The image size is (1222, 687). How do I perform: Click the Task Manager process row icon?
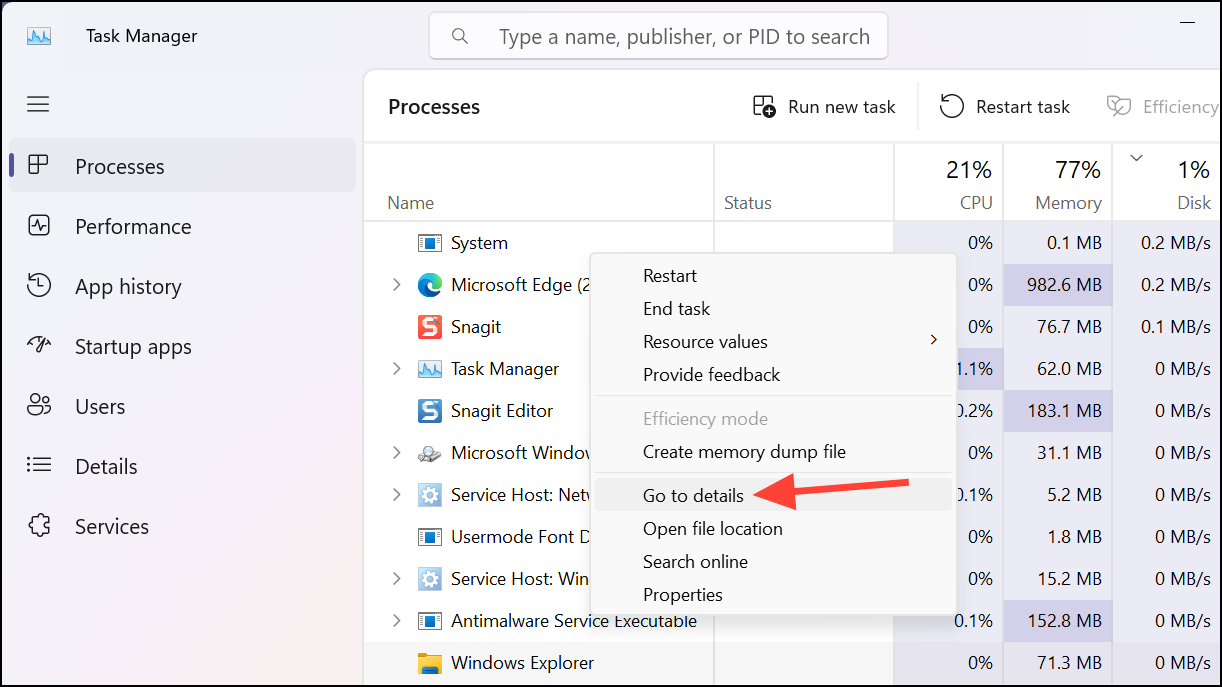[429, 369]
